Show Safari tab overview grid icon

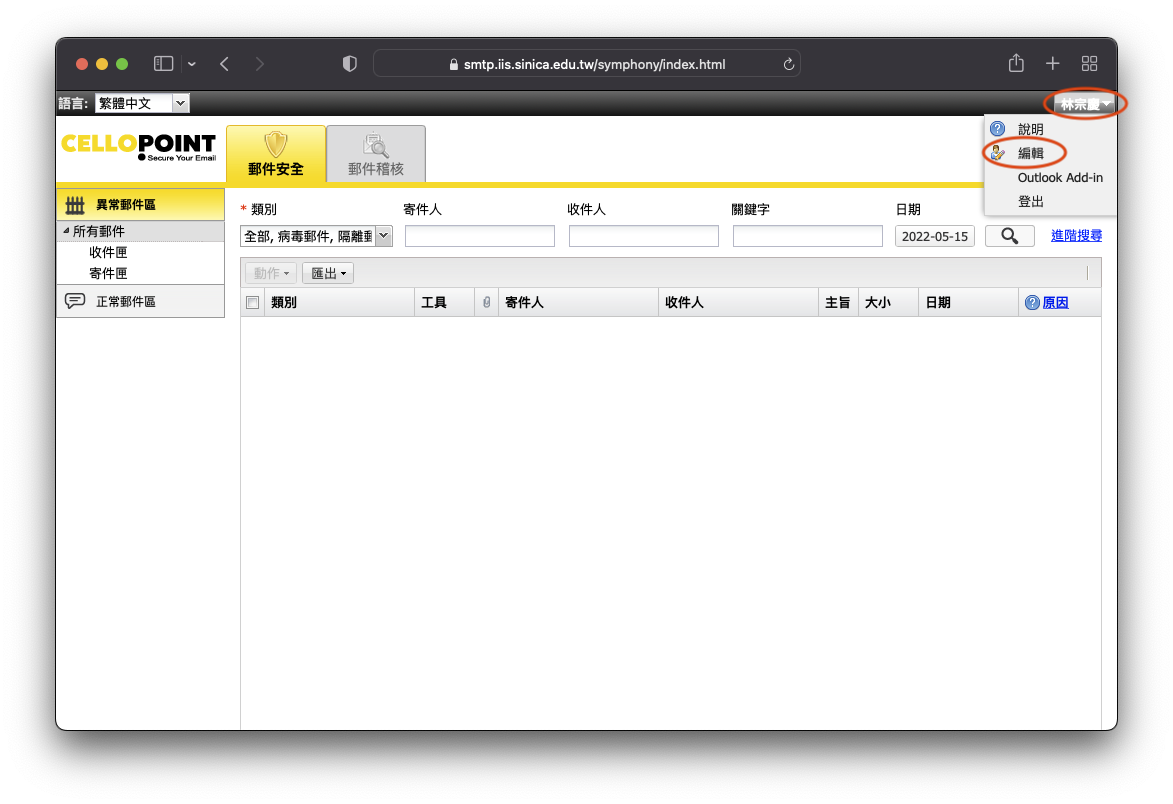coord(1089,64)
